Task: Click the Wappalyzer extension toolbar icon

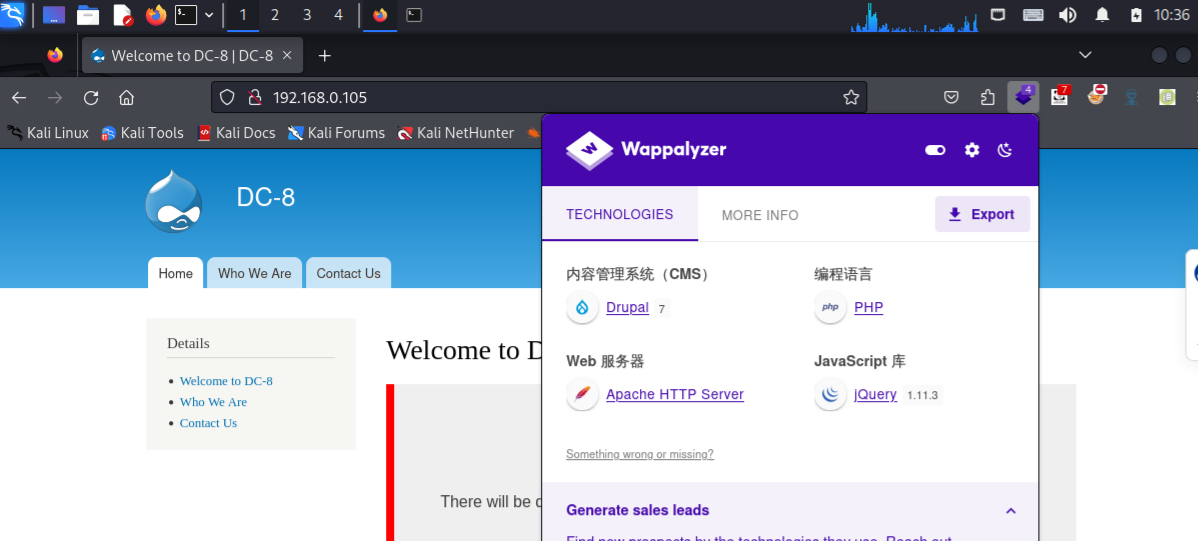Action: click(1023, 97)
